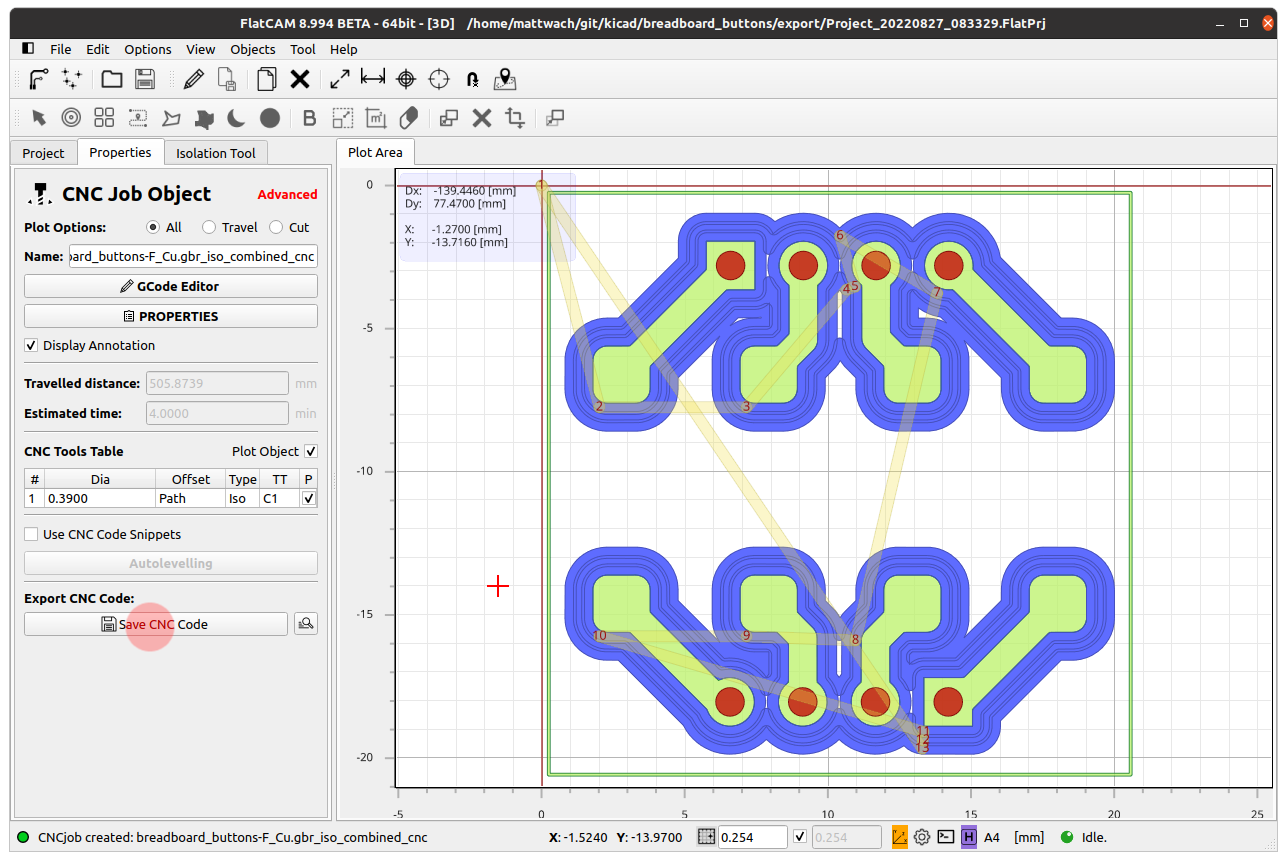Select the Cut plot option
The width and height of the screenshot is (1287, 861).
click(276, 227)
